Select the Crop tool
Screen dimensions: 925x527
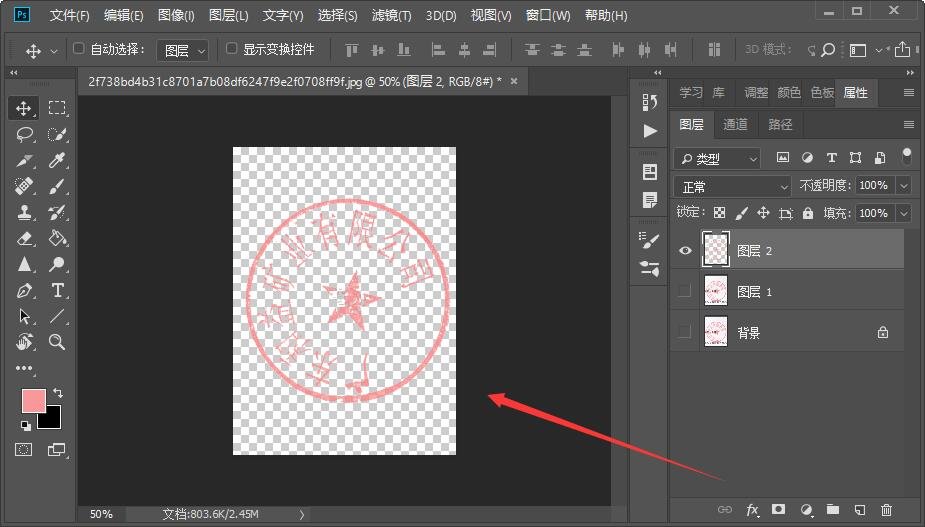click(24, 161)
